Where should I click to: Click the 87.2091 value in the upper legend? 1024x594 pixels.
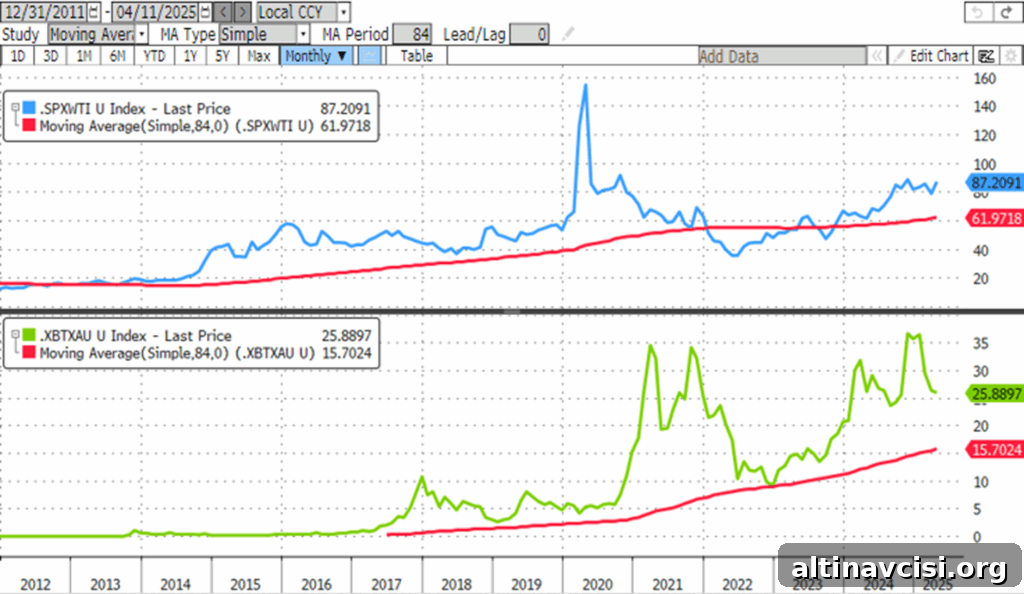pyautogui.click(x=345, y=108)
